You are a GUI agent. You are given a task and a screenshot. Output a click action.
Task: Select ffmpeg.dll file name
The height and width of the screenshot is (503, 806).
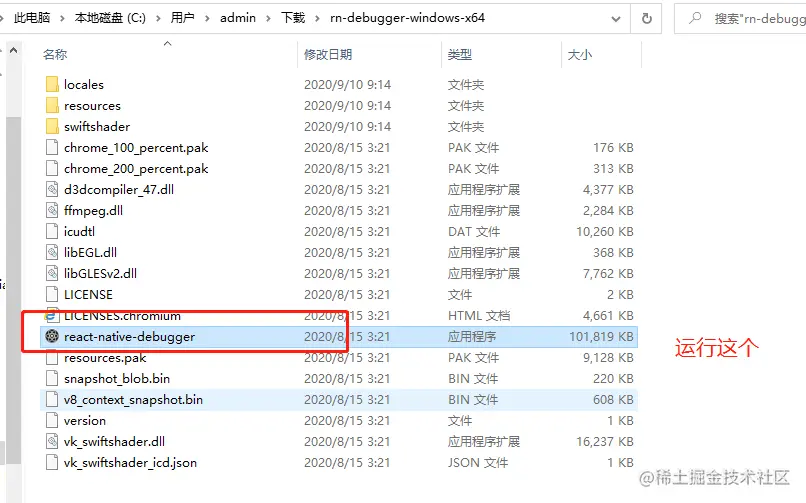pos(93,211)
